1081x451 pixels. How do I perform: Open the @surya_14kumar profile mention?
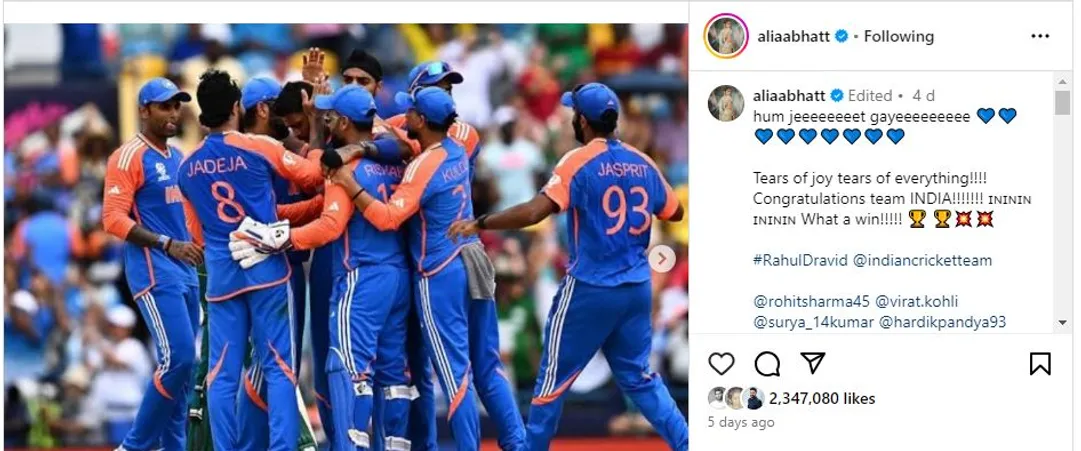(x=814, y=322)
